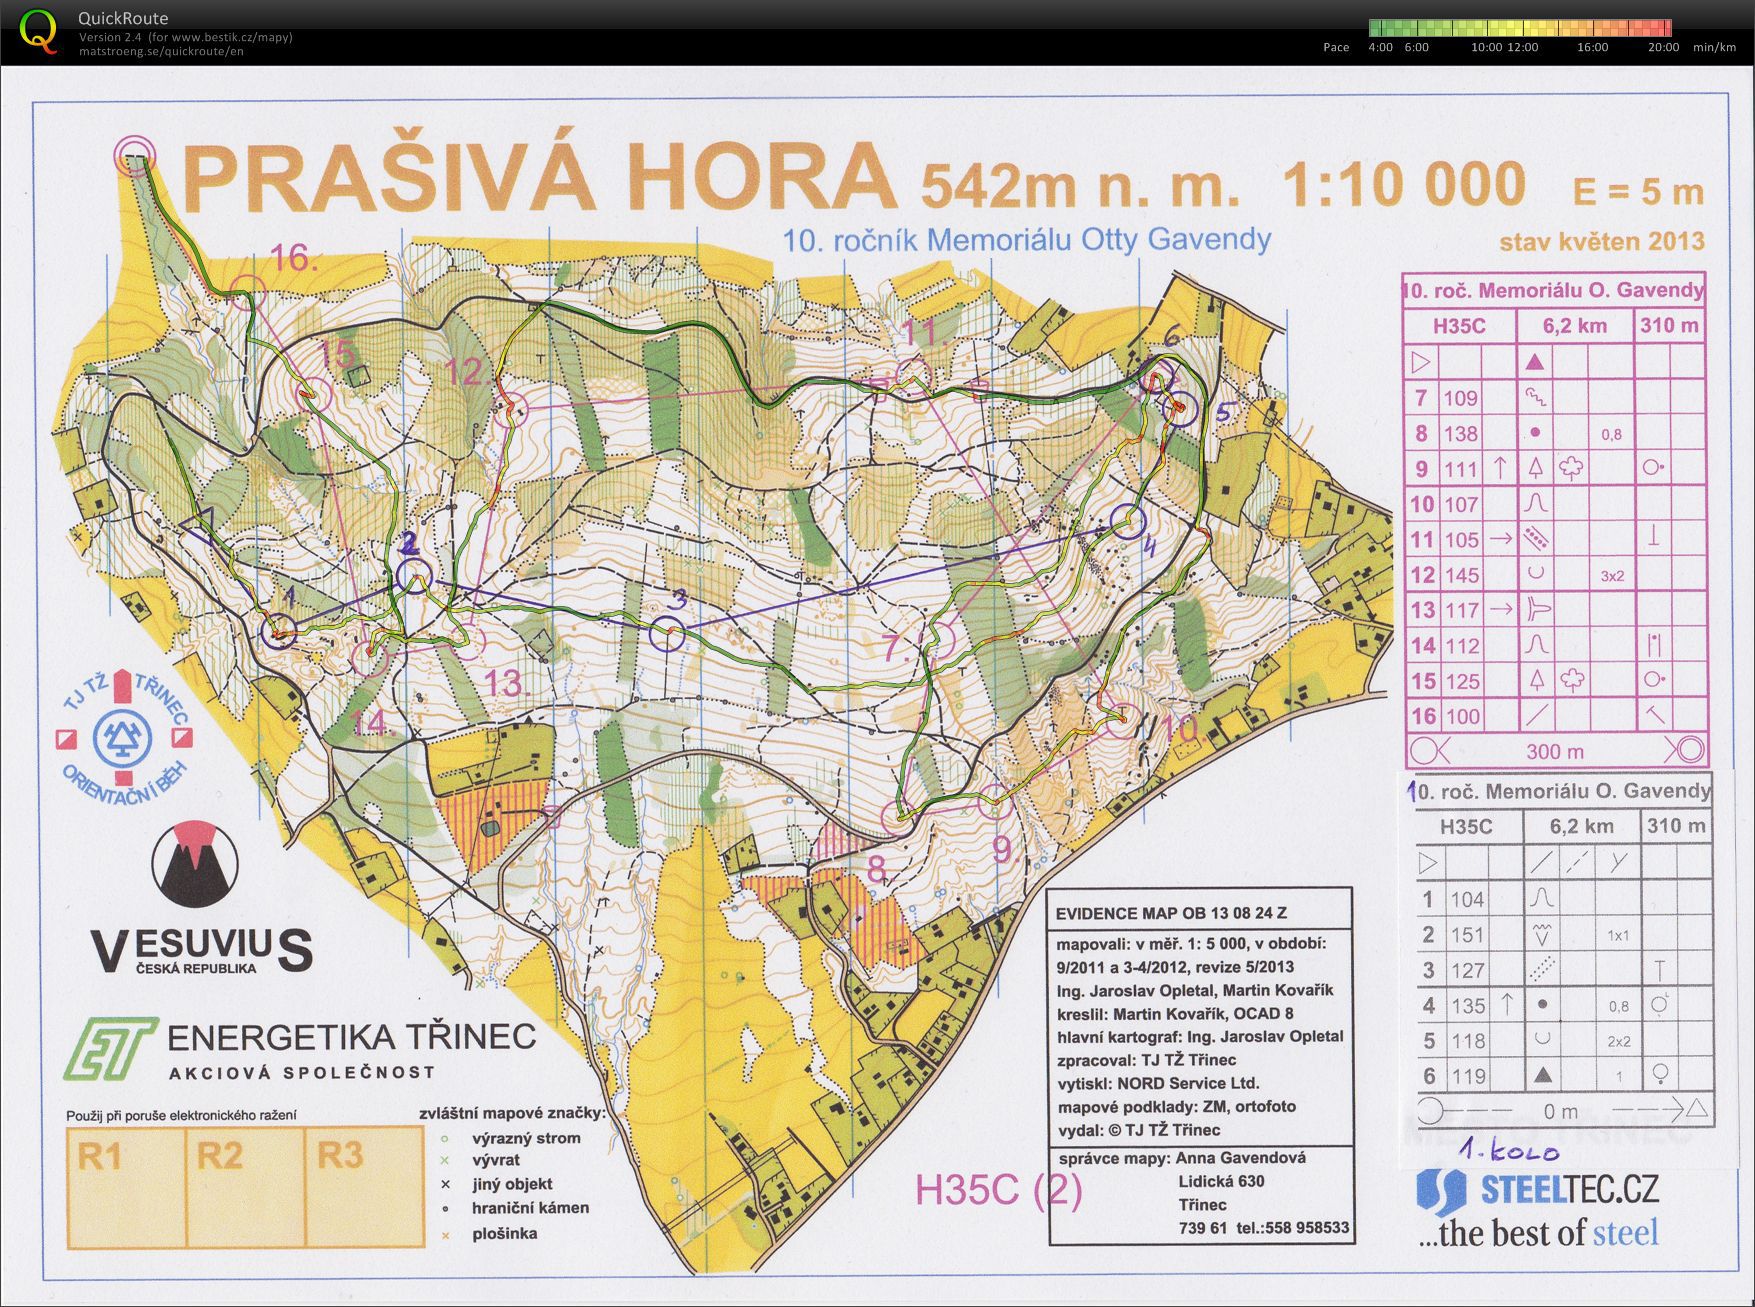
Task: Open the matstroeng.se/quickroute/en link
Action: pyautogui.click(x=161, y=51)
